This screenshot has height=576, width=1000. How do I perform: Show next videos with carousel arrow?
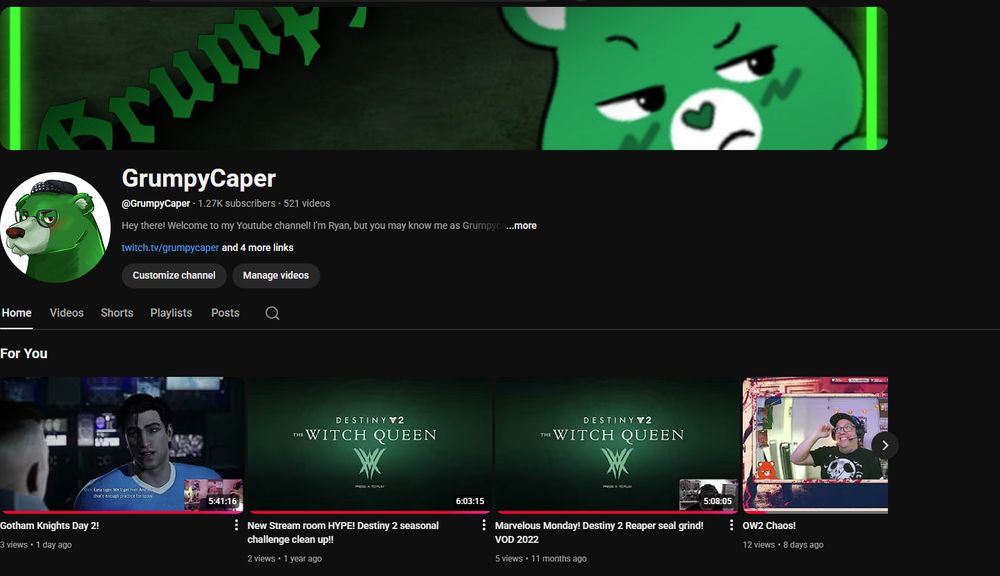tap(885, 445)
